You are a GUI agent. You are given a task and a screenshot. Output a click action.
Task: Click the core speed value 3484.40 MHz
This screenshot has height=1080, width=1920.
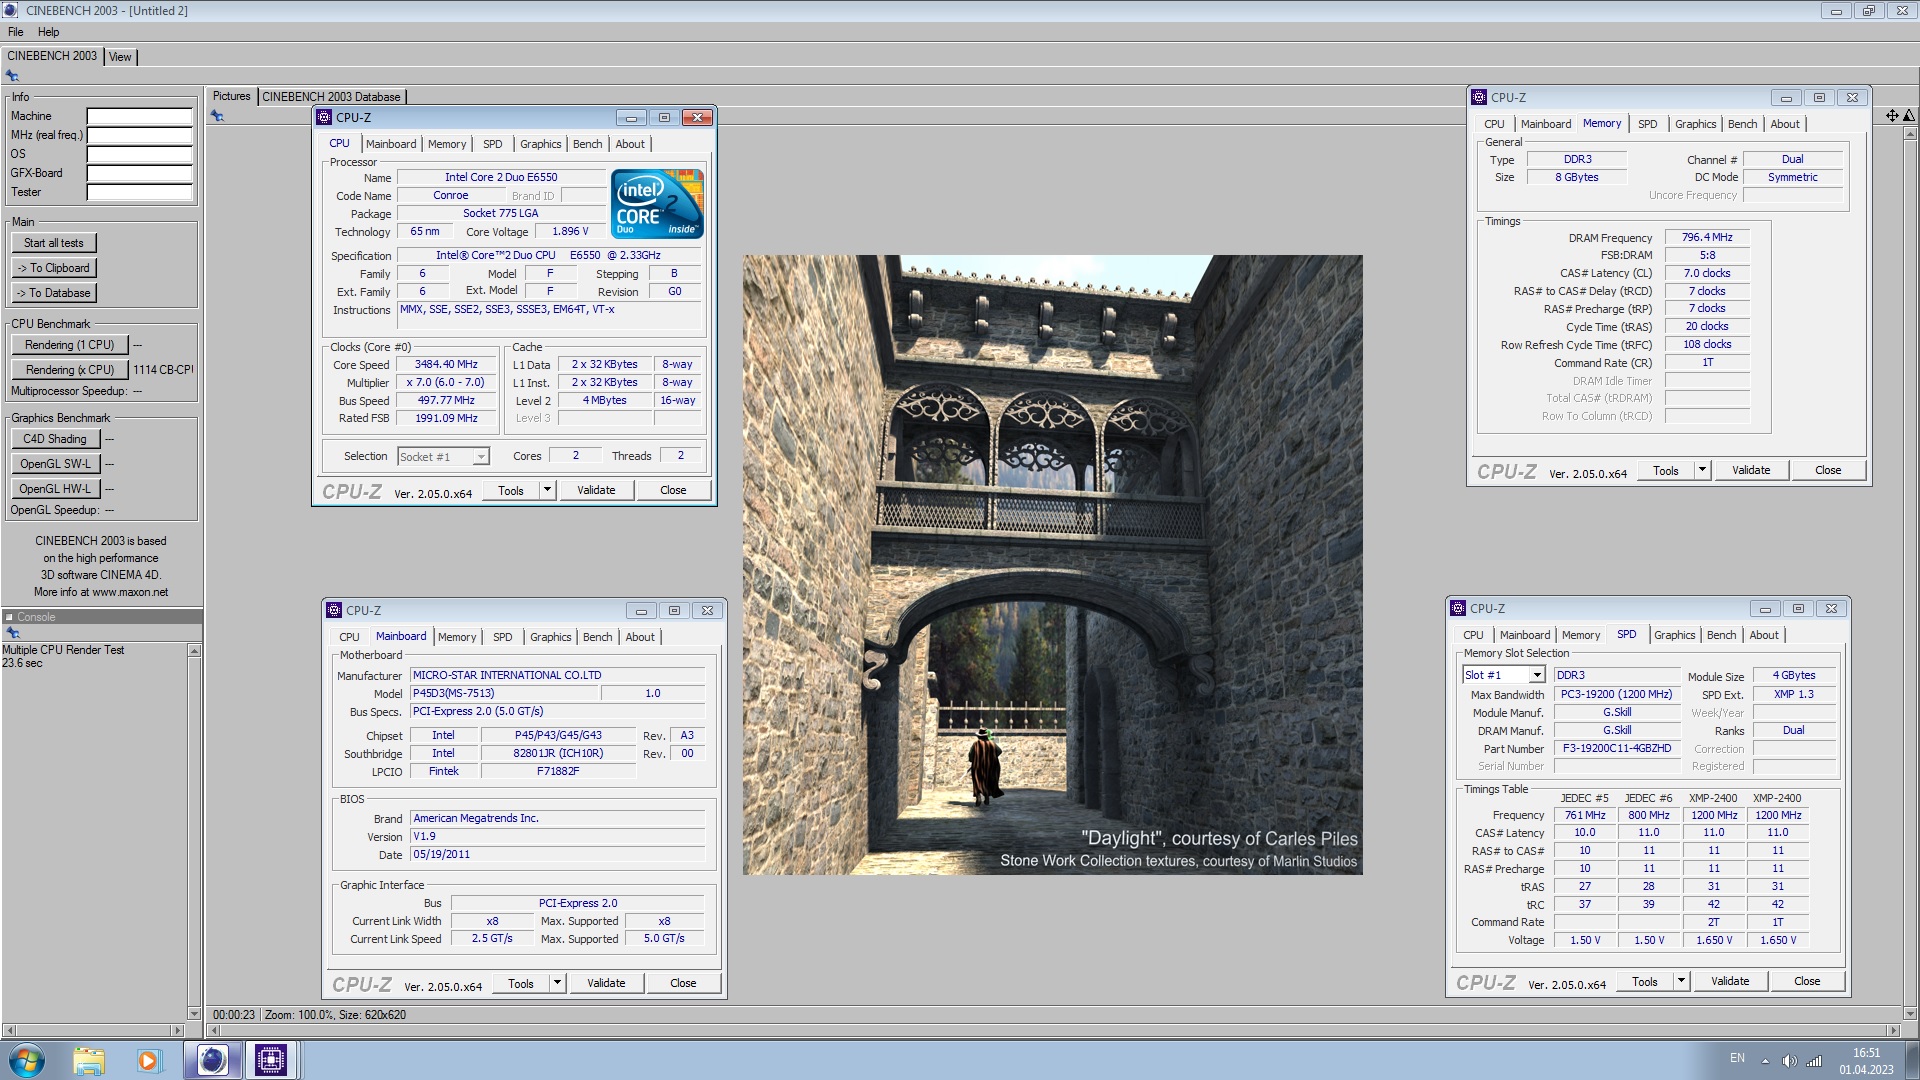coord(446,364)
